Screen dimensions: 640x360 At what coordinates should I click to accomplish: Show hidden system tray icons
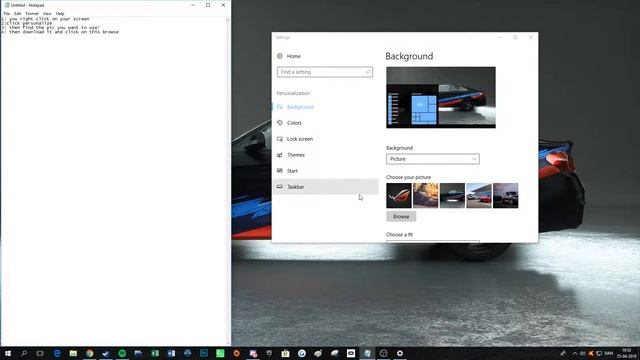tap(575, 353)
